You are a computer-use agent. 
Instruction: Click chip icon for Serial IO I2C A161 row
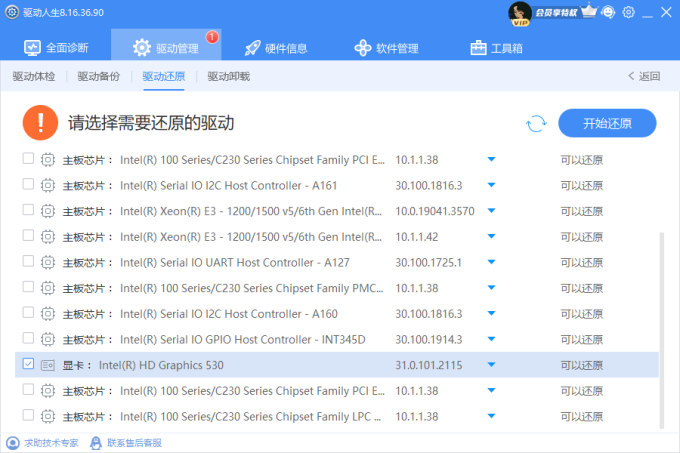pyautogui.click(x=48, y=186)
